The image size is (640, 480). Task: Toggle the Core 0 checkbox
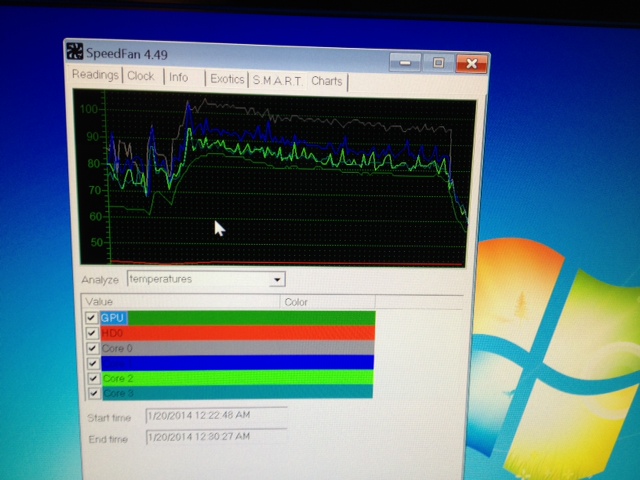[93, 348]
